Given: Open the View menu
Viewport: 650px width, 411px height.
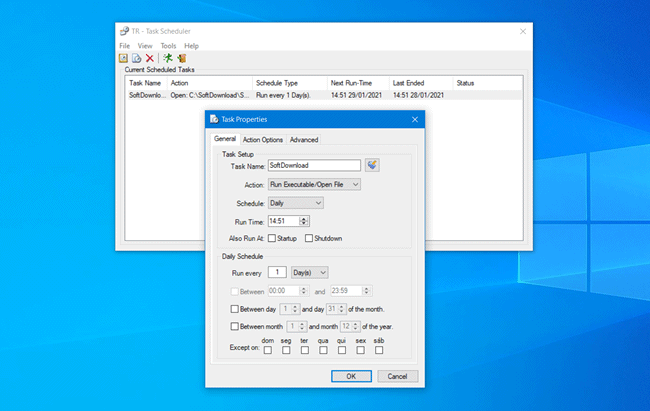Looking at the screenshot, I should 145,46.
